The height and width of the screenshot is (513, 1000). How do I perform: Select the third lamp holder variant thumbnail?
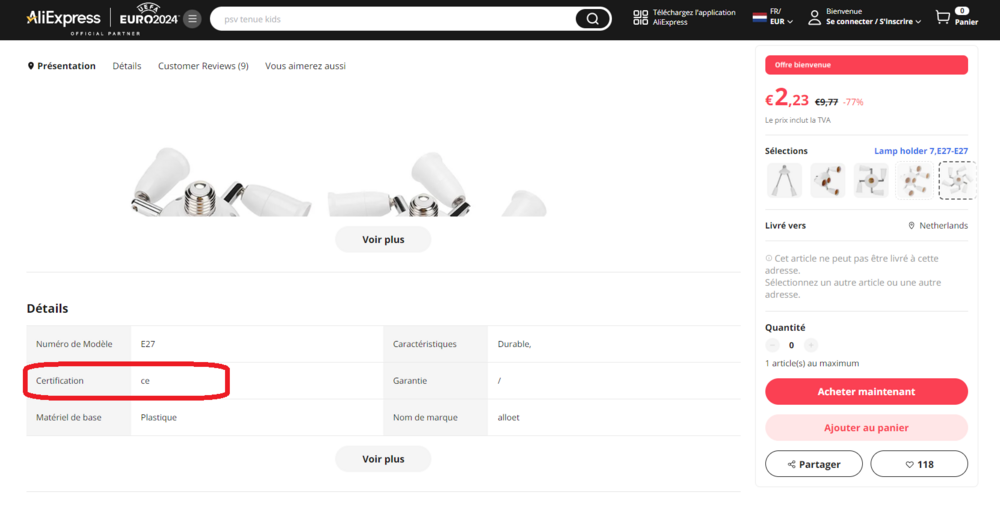871,181
